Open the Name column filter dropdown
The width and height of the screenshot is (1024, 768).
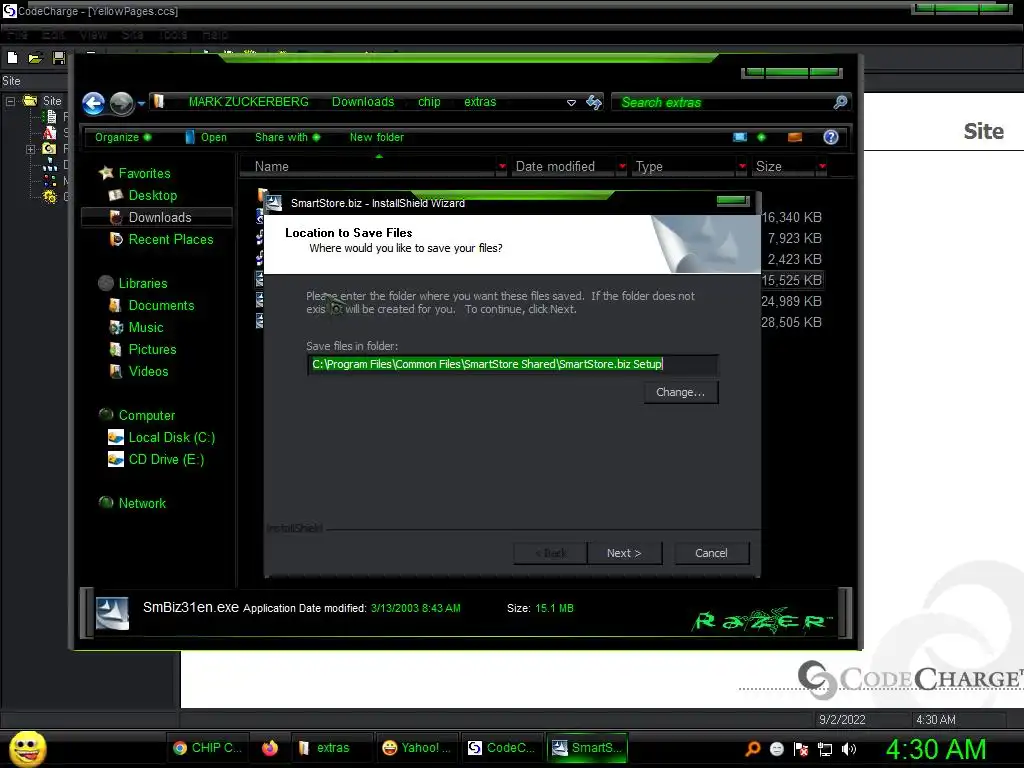pyautogui.click(x=502, y=167)
